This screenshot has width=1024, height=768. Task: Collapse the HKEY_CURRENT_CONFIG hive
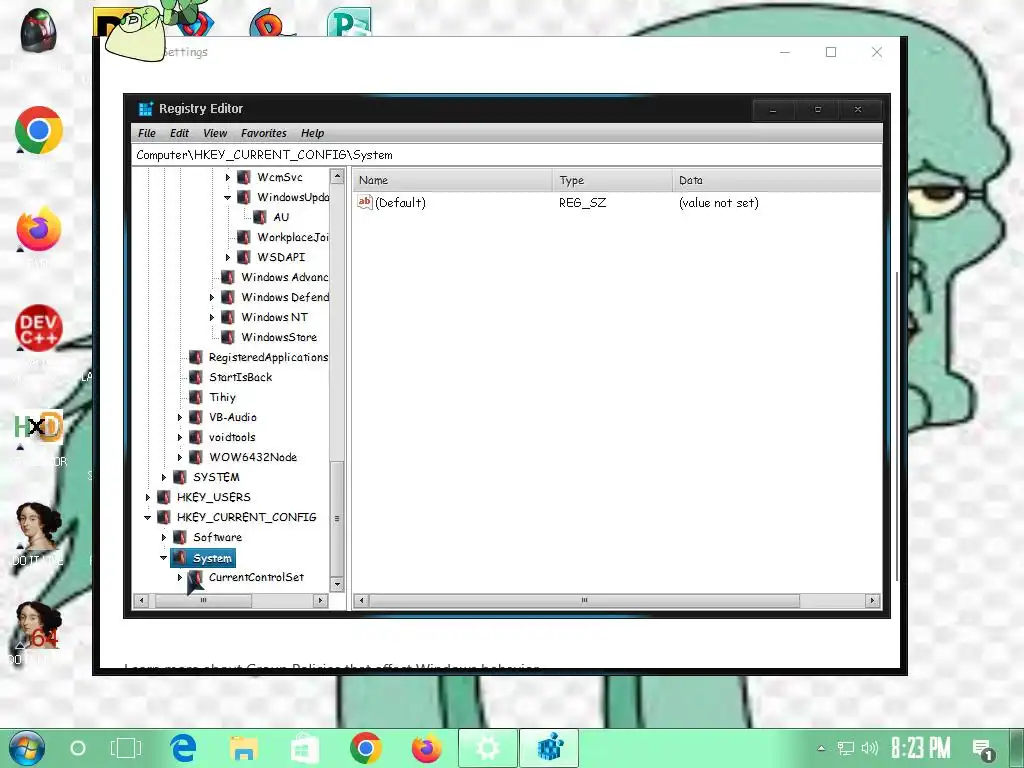[148, 517]
